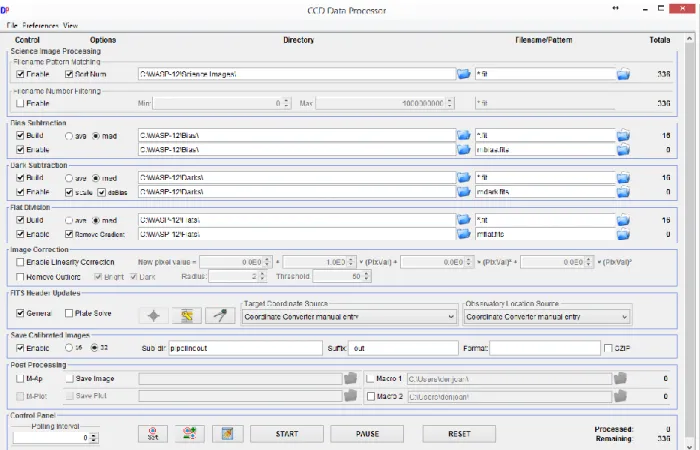Click the START button
The height and width of the screenshot is (450, 700).
tap(287, 433)
